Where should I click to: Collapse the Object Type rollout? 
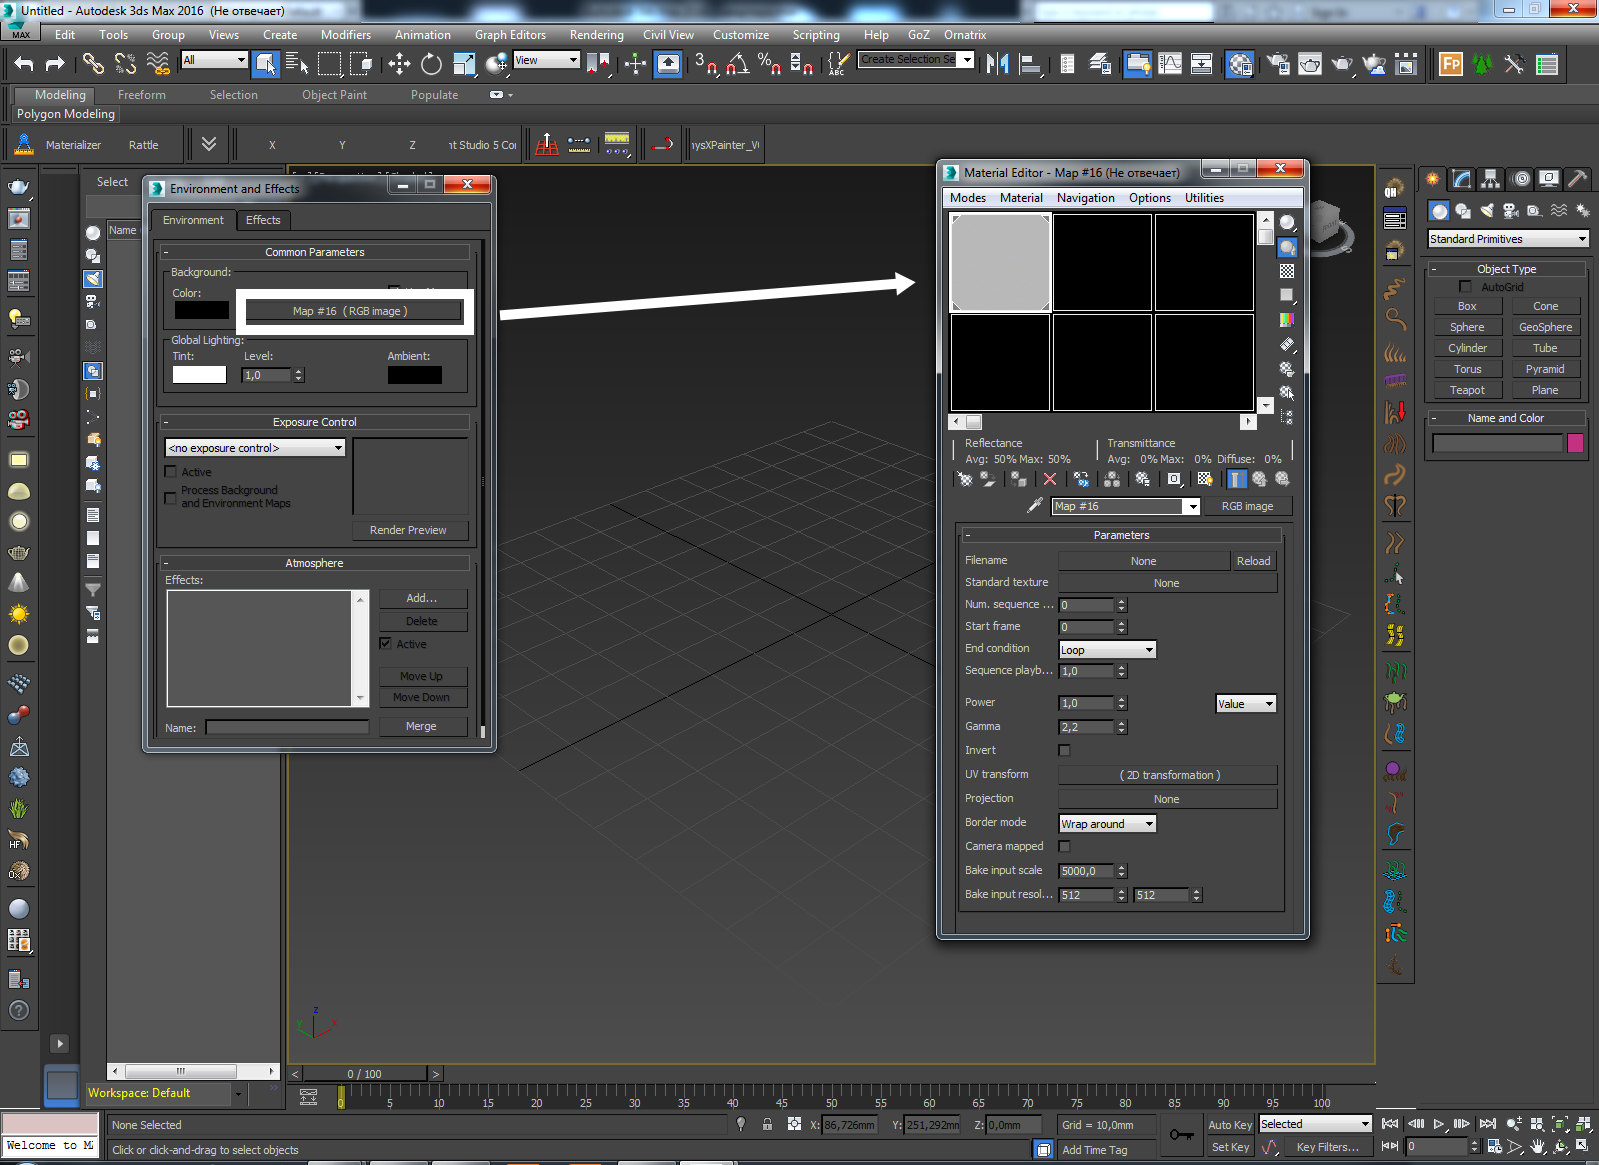click(x=1507, y=269)
